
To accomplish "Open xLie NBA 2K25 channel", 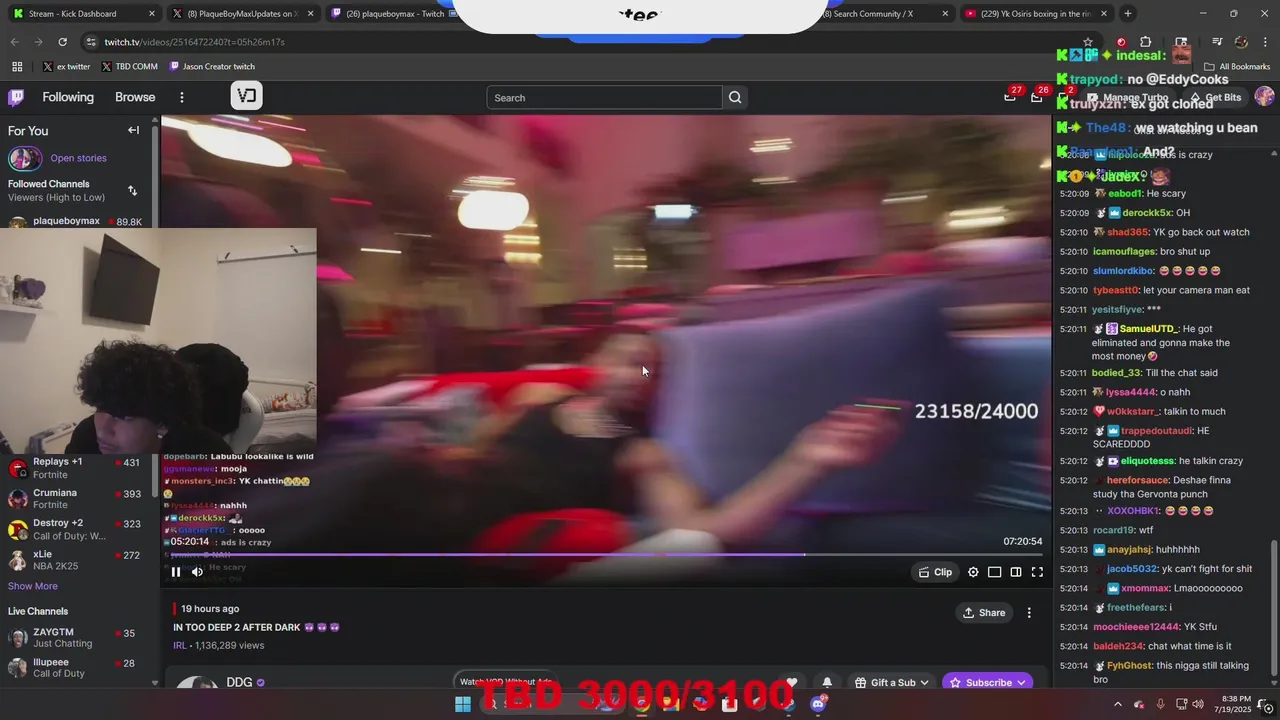I will point(75,560).
